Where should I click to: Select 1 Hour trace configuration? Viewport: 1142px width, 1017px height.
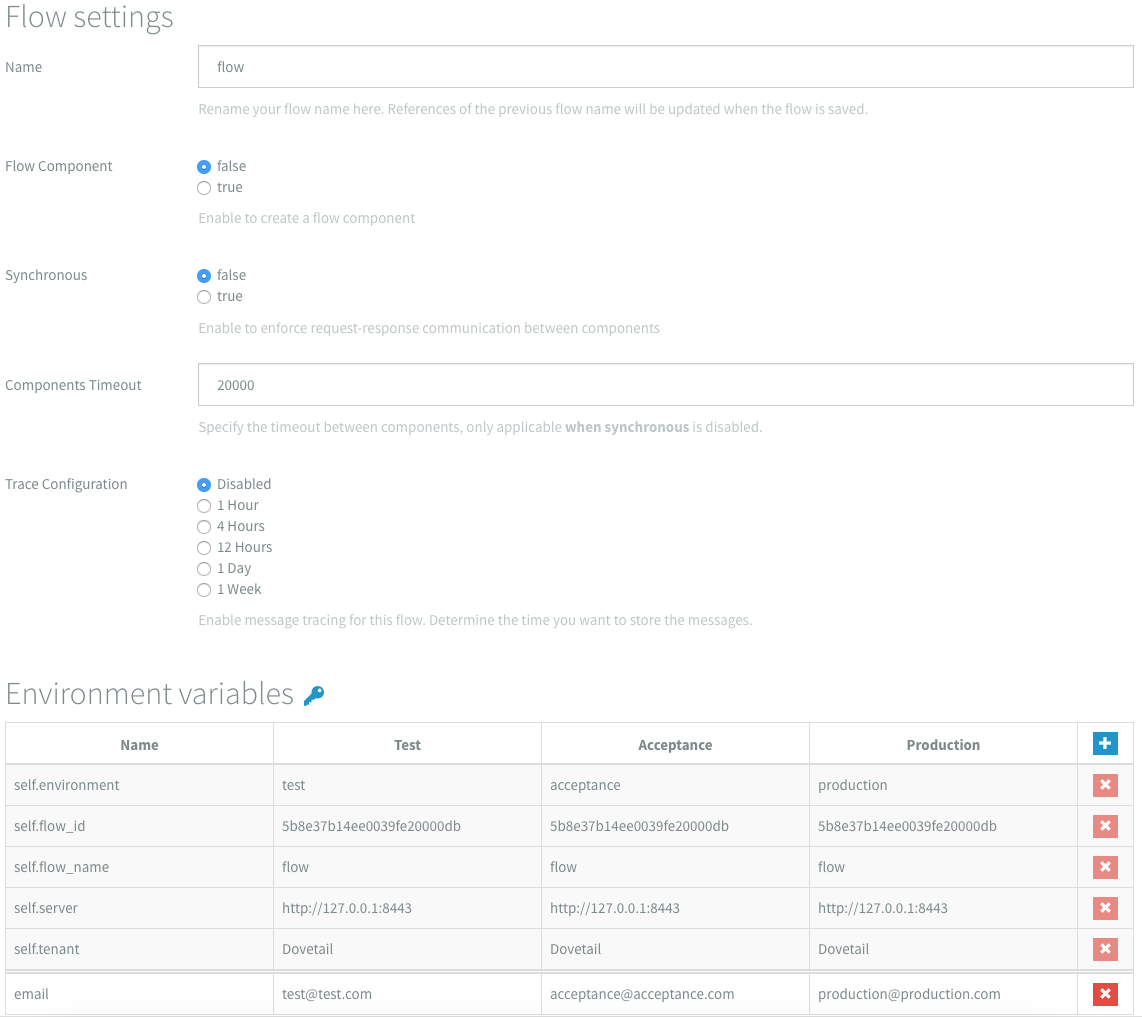[x=204, y=506]
